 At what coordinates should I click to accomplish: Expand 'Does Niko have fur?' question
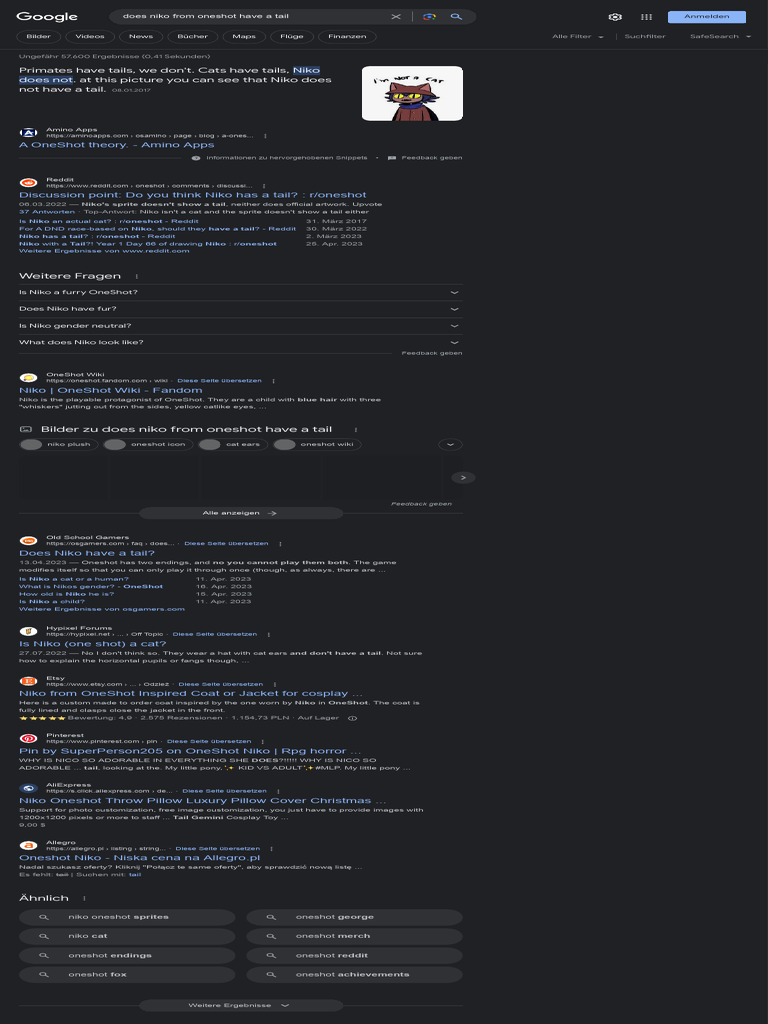[x=240, y=309]
